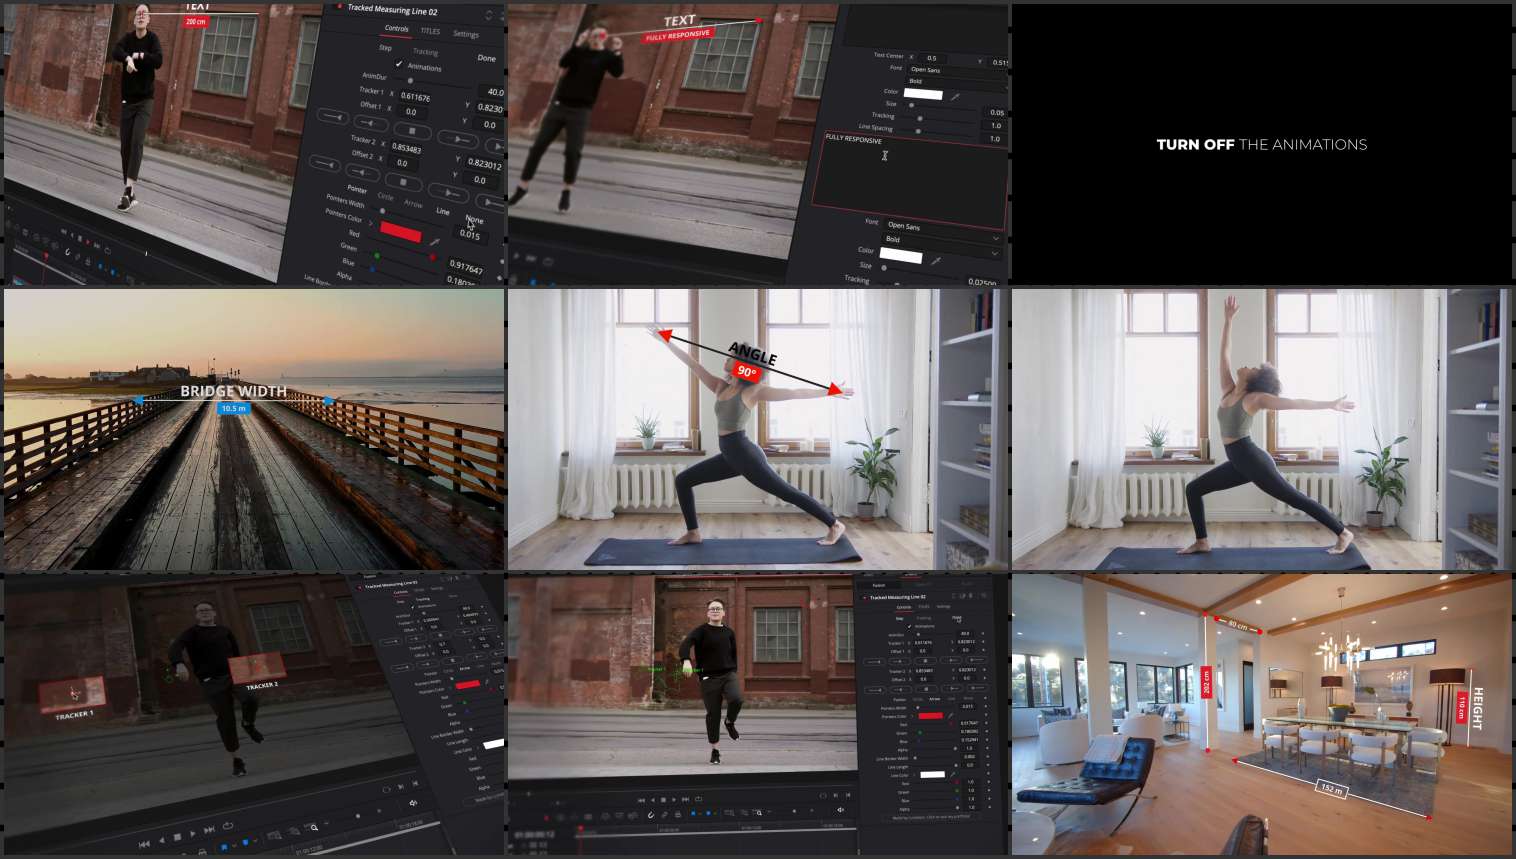Click the magnifier zoom icon in bottom-left frame

click(313, 828)
